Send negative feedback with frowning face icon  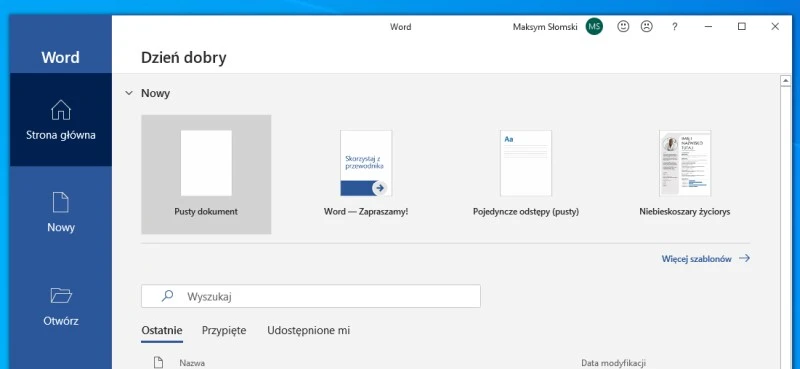pos(646,27)
